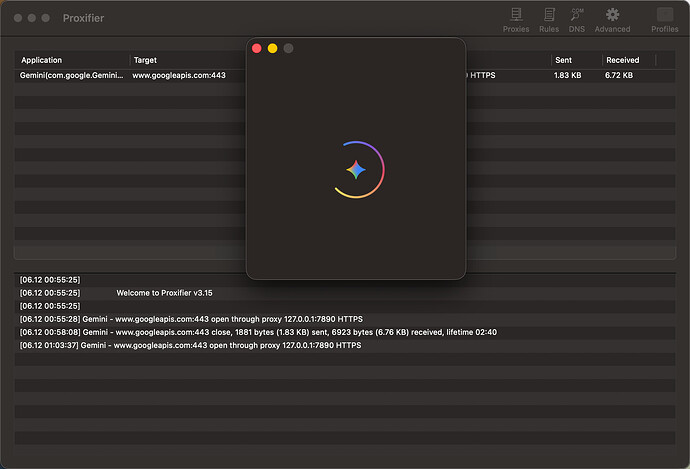Click the Proxifier window's middle traffic-light button

[32, 18]
